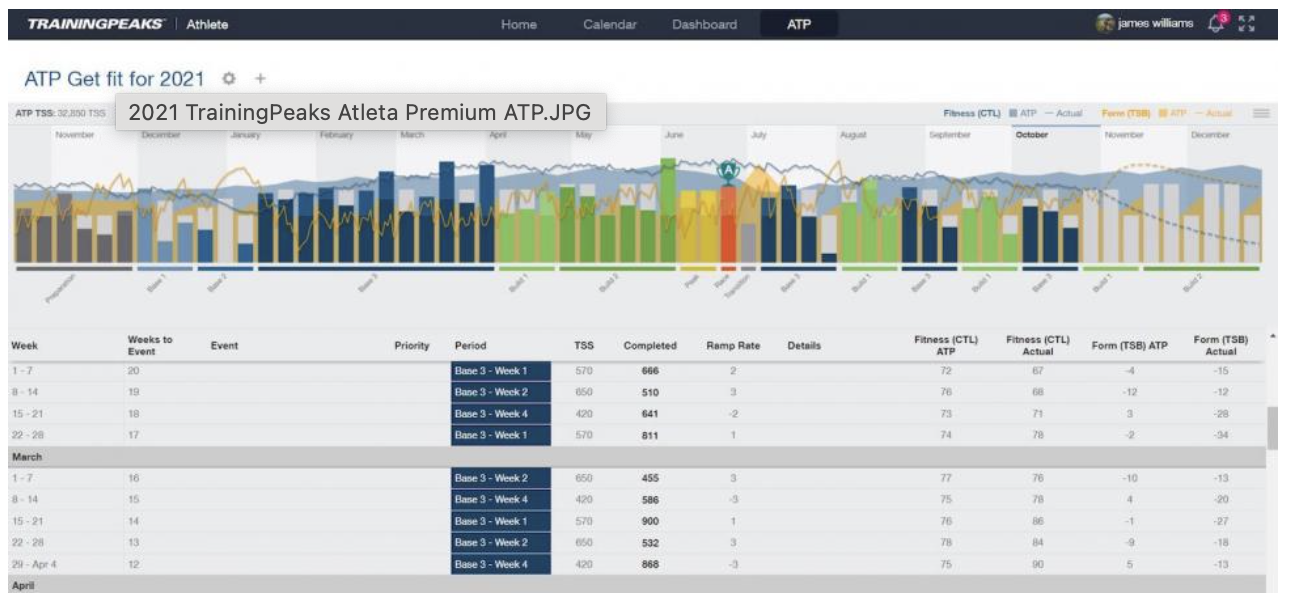The height and width of the screenshot is (604, 1294).
Task: Click the ATP Get fit for 2021 title
Action: point(114,79)
